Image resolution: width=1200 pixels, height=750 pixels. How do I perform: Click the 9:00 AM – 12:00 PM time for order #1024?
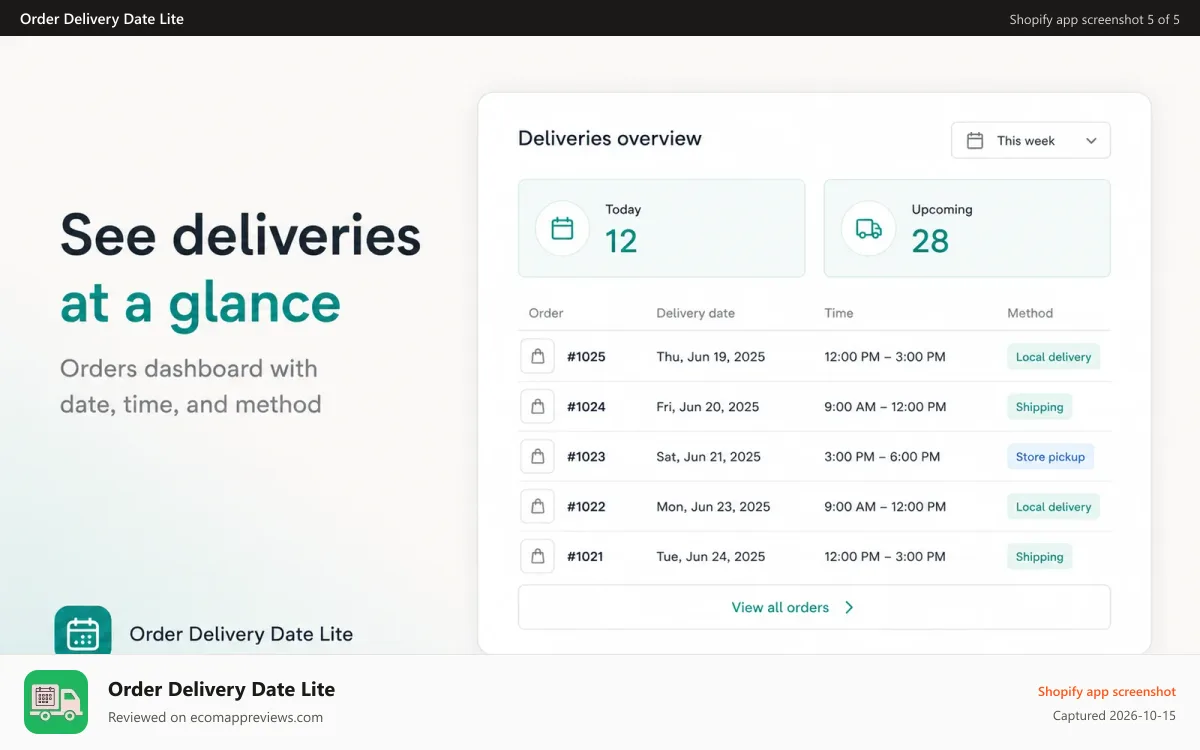click(x=885, y=407)
